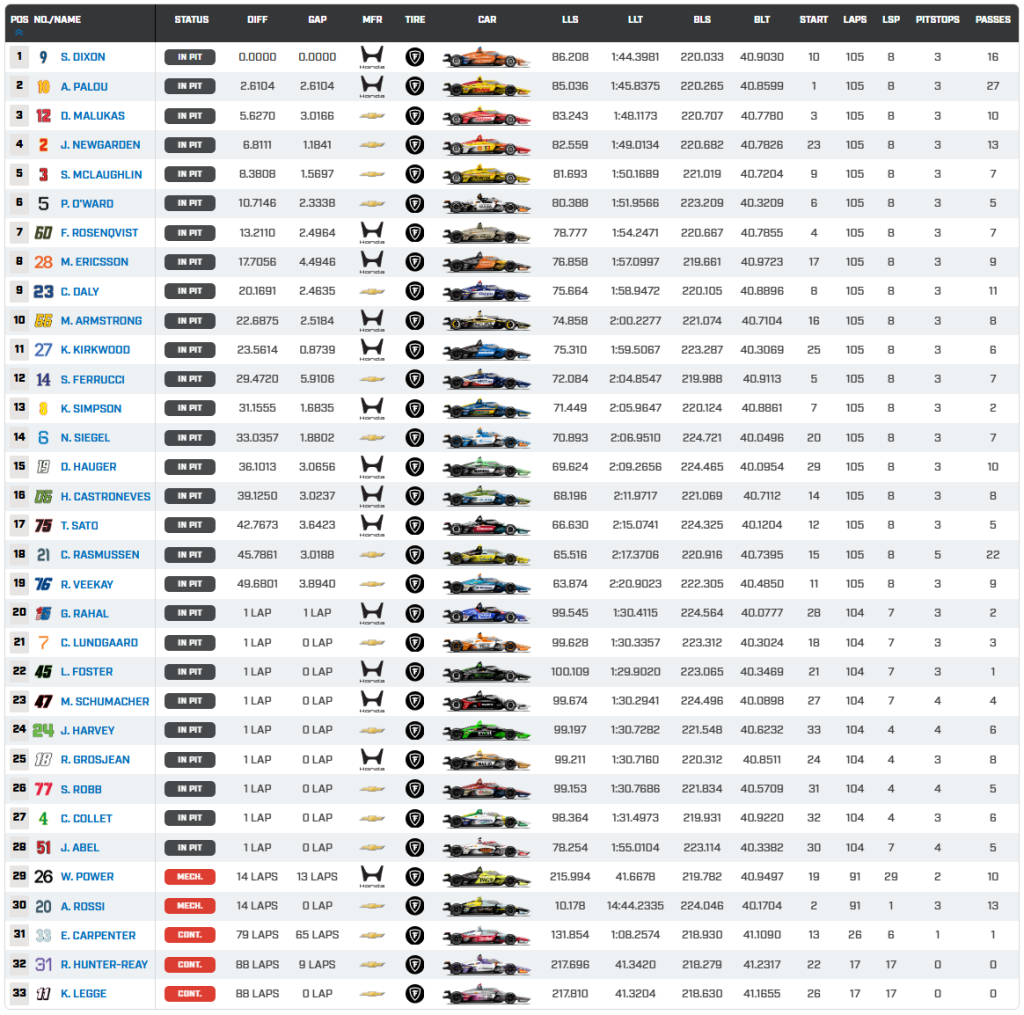1024x1015 pixels.
Task: Select passes value 27 in Palou row
Action: (993, 86)
